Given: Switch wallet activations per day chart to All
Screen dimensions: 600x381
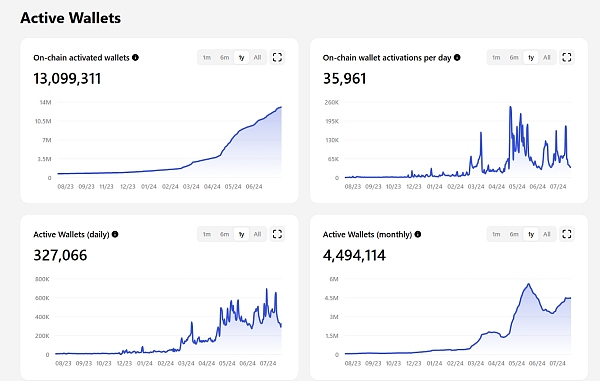Looking at the screenshot, I should tap(547, 57).
